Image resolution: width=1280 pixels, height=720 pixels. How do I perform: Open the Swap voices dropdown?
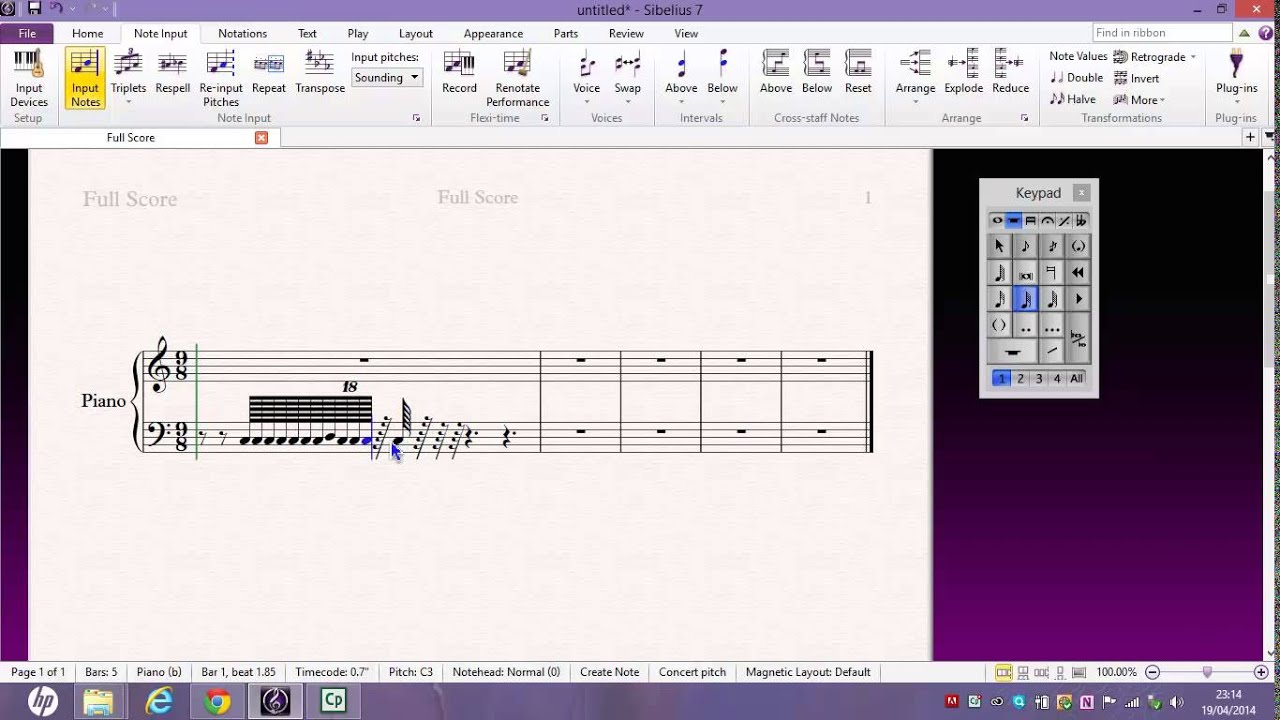(x=627, y=79)
